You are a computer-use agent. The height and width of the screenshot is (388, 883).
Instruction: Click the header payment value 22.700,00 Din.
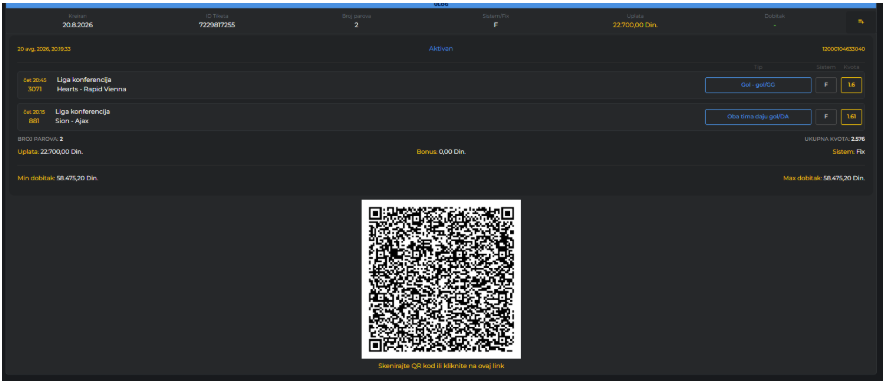[x=635, y=25]
